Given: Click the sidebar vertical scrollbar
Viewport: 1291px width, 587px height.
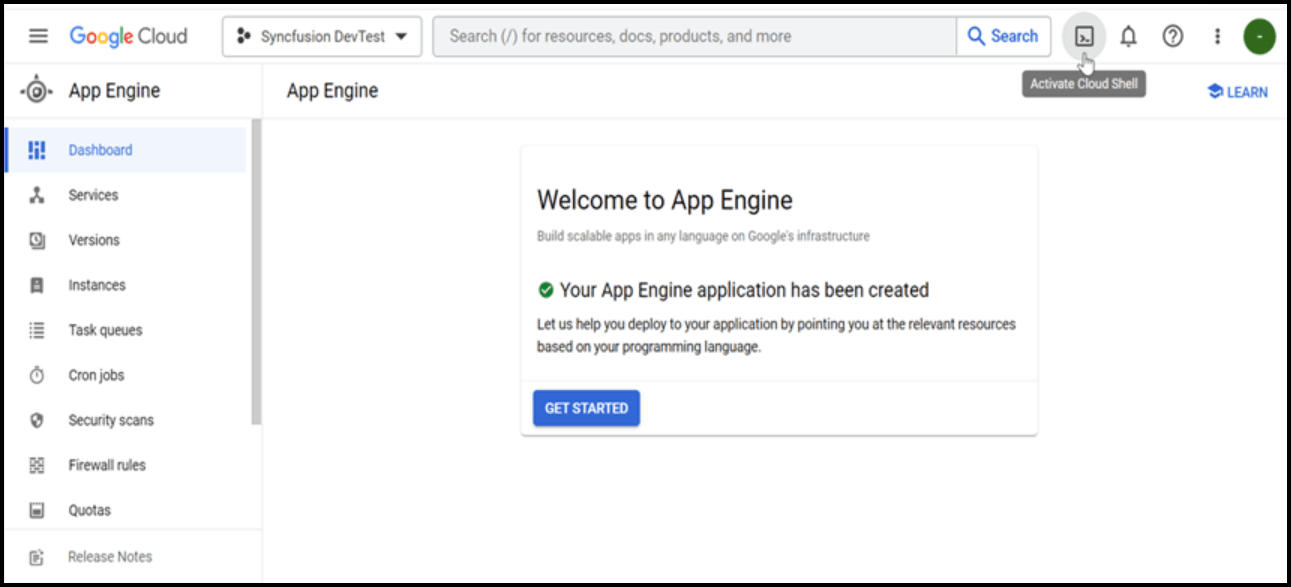Looking at the screenshot, I should pyautogui.click(x=256, y=272).
